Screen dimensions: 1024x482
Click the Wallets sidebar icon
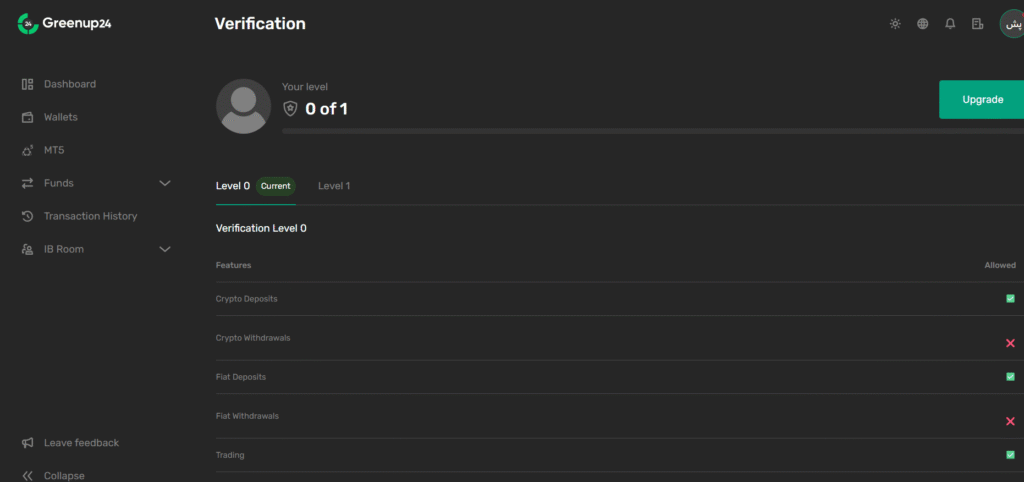27,118
